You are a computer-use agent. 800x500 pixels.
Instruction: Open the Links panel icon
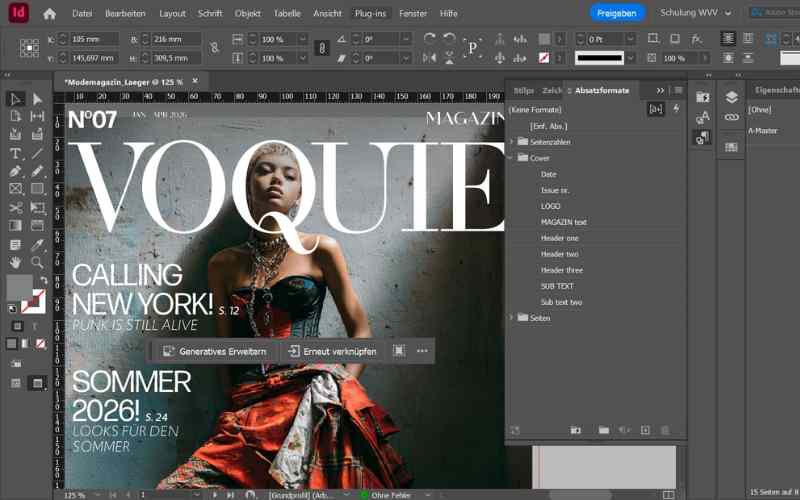coord(732,117)
